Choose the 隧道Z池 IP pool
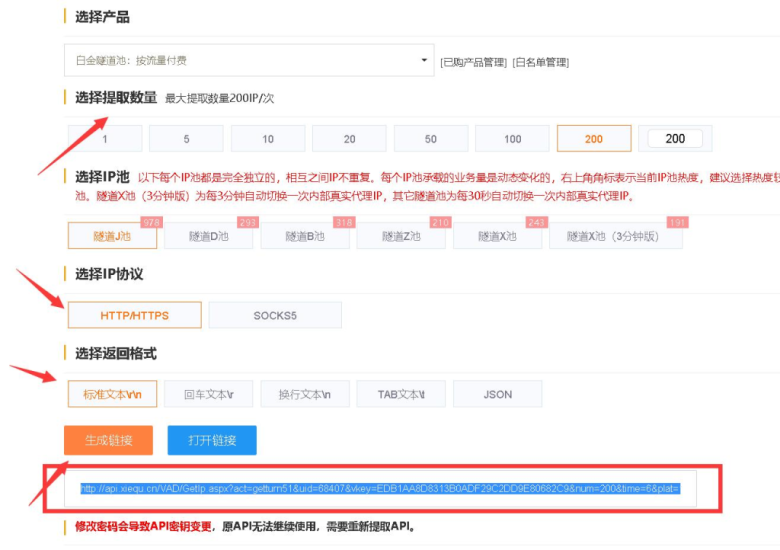This screenshot has height=550, width=780. coord(401,236)
